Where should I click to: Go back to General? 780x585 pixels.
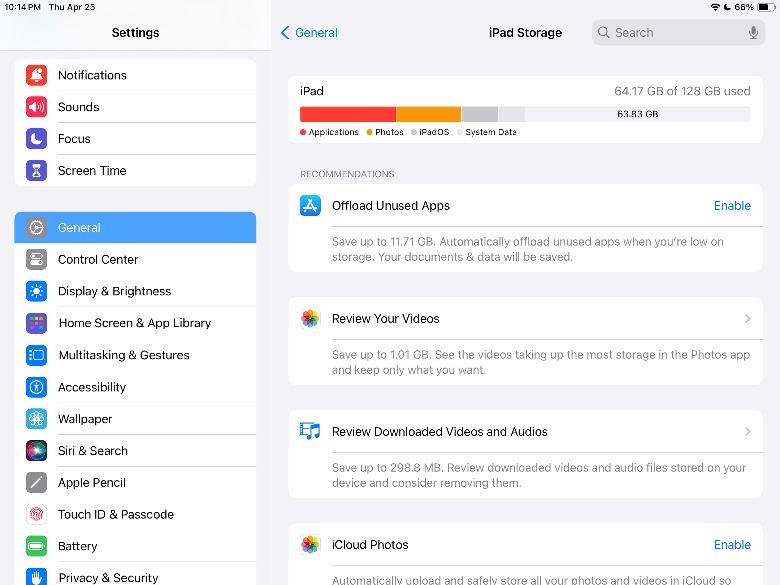(309, 33)
